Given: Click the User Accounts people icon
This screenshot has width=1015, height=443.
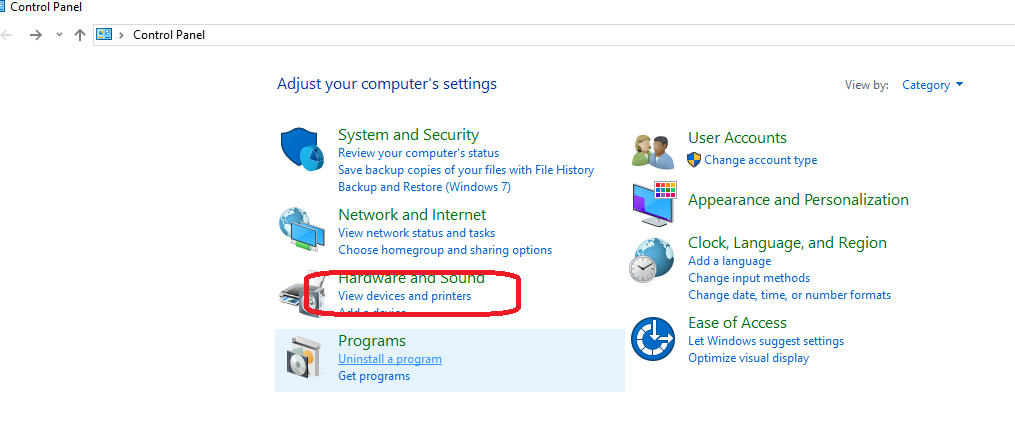Looking at the screenshot, I should 653,152.
